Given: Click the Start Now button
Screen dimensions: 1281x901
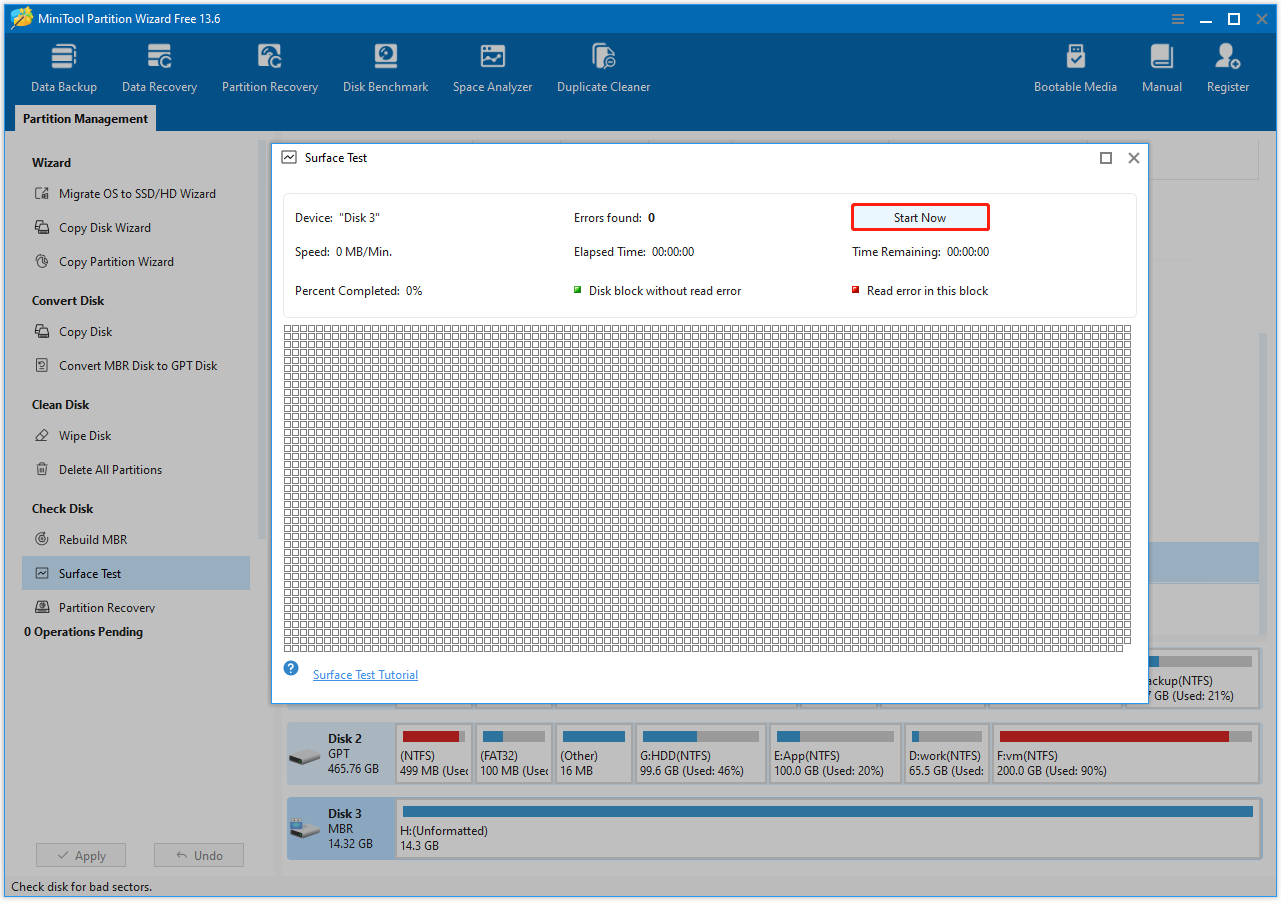Looking at the screenshot, I should 920,217.
